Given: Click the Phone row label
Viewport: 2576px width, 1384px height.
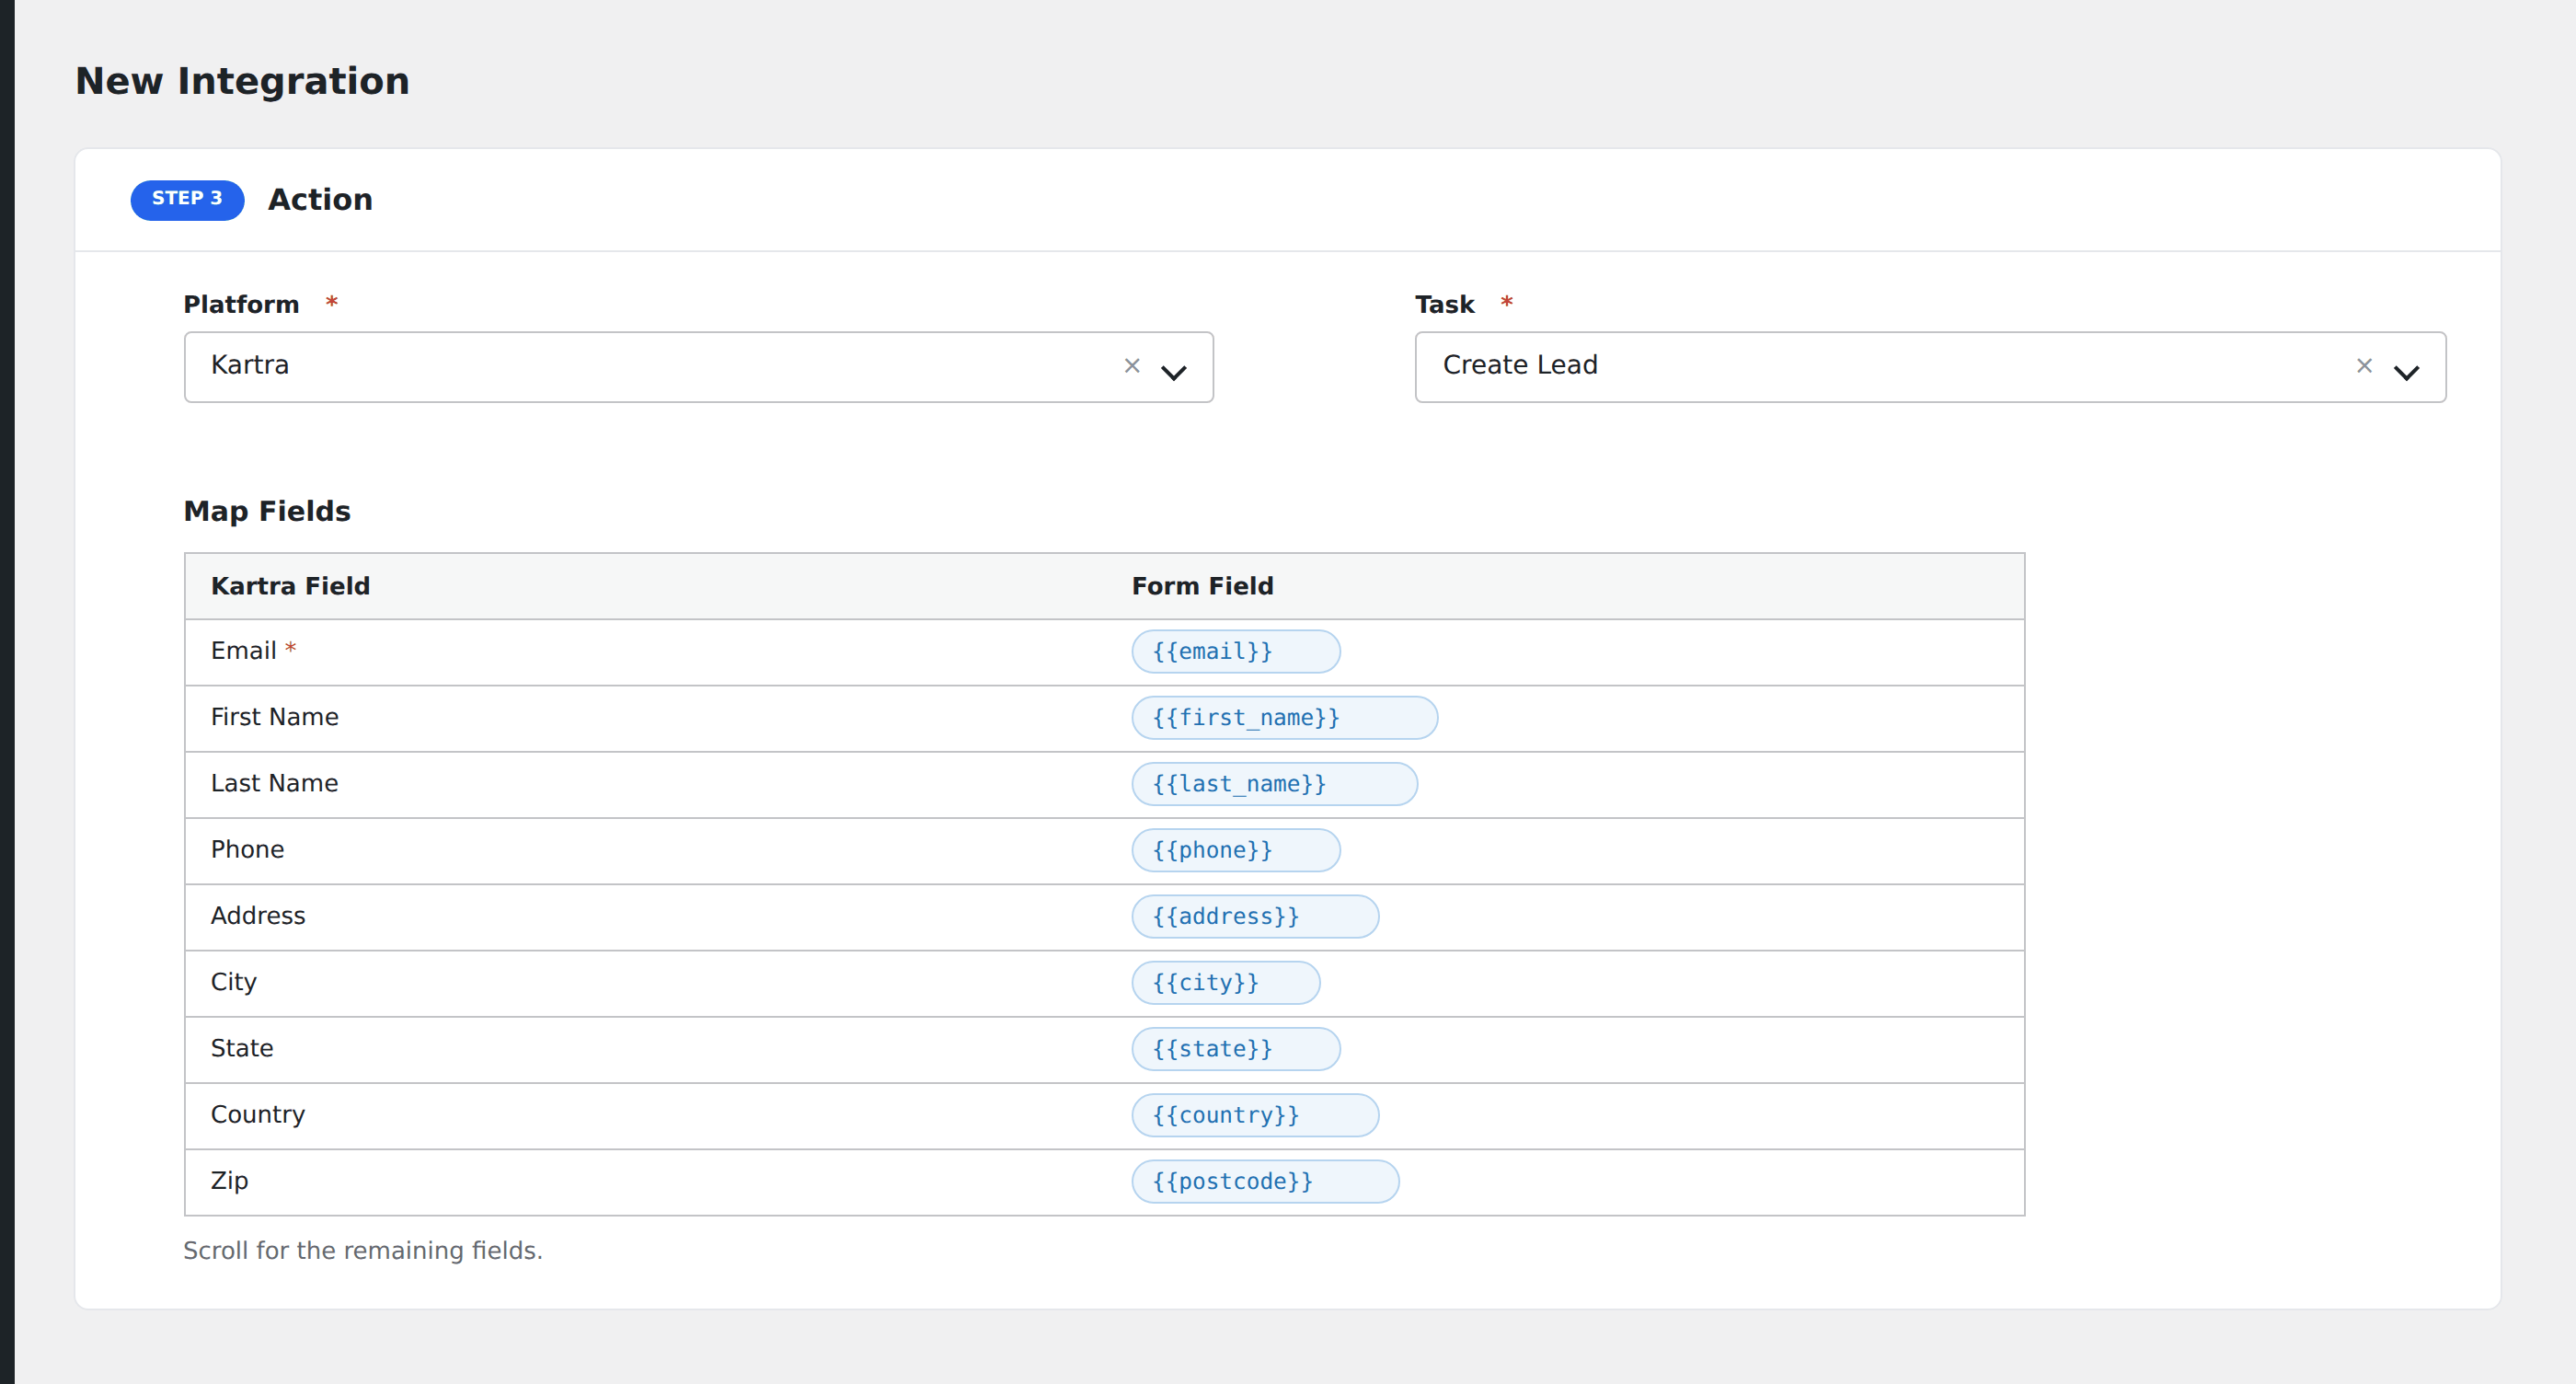Looking at the screenshot, I should pyautogui.click(x=247, y=849).
